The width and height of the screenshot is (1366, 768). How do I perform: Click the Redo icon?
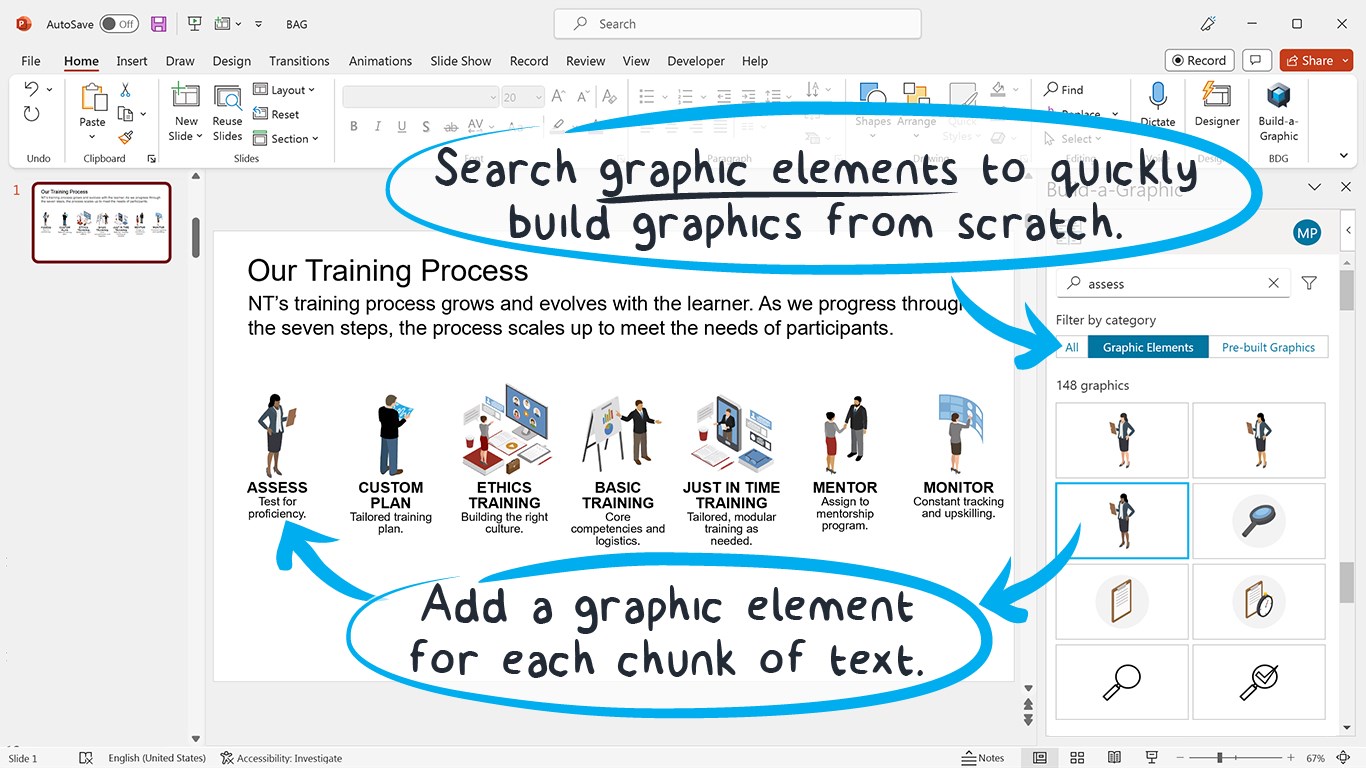(x=31, y=114)
